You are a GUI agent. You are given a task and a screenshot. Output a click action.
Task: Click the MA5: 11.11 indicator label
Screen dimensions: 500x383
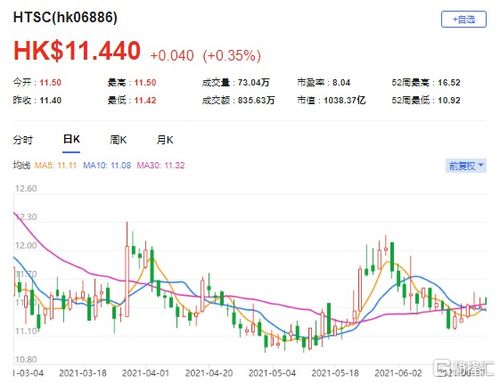click(x=55, y=165)
